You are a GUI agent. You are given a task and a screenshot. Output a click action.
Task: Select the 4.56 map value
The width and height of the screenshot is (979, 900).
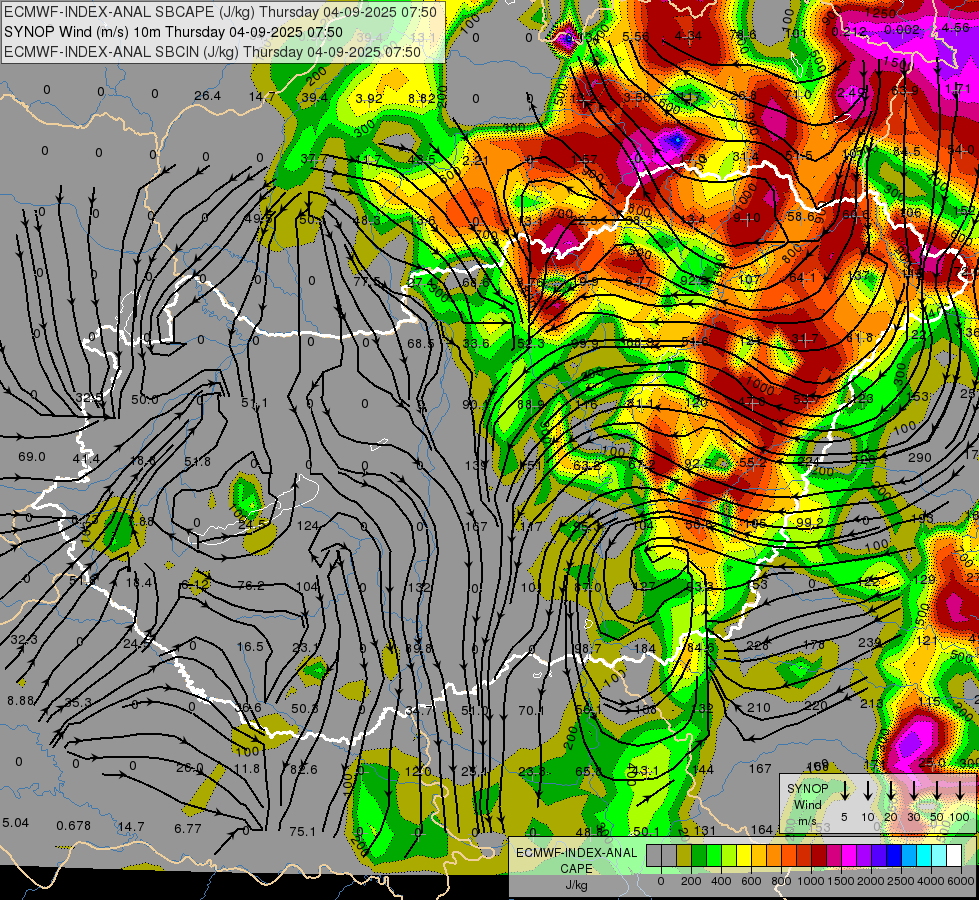coord(955,27)
